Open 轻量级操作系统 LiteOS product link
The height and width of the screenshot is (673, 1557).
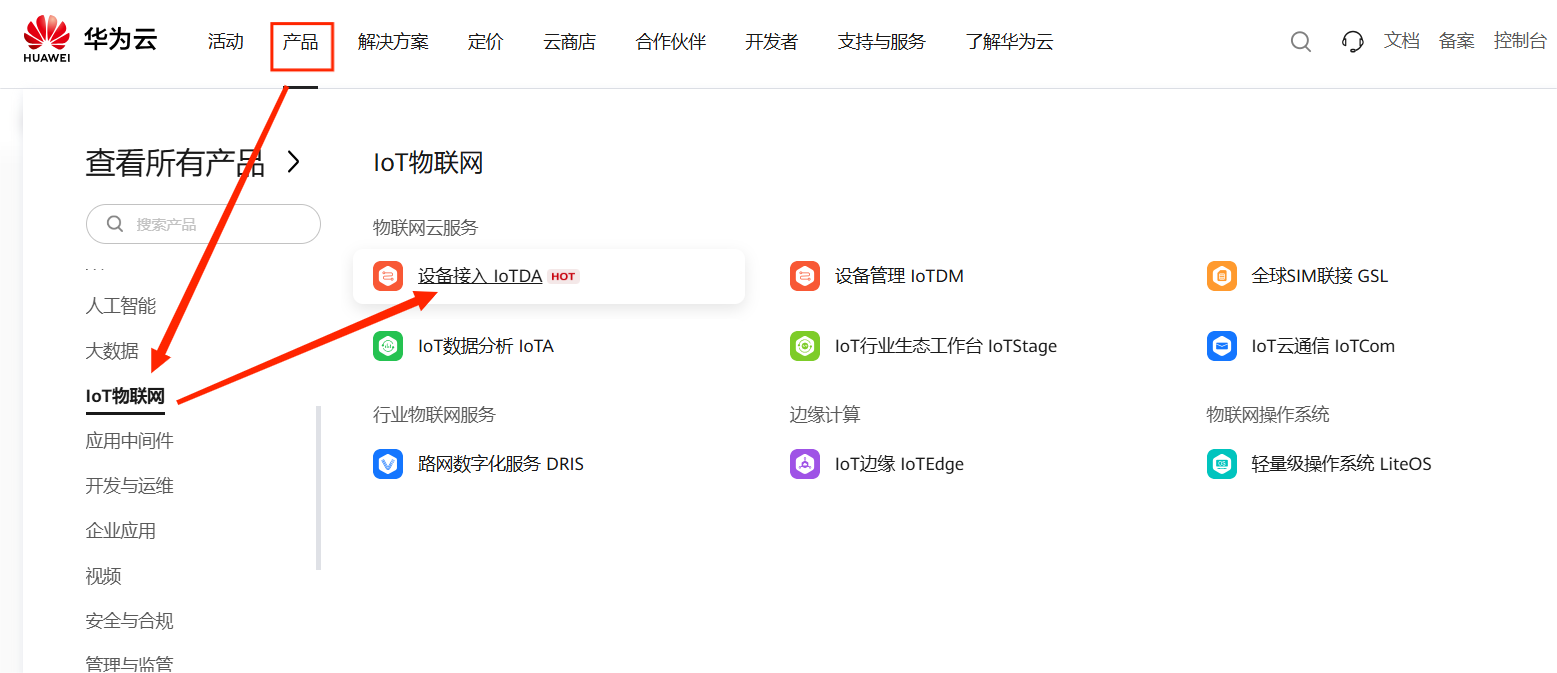click(x=1341, y=464)
